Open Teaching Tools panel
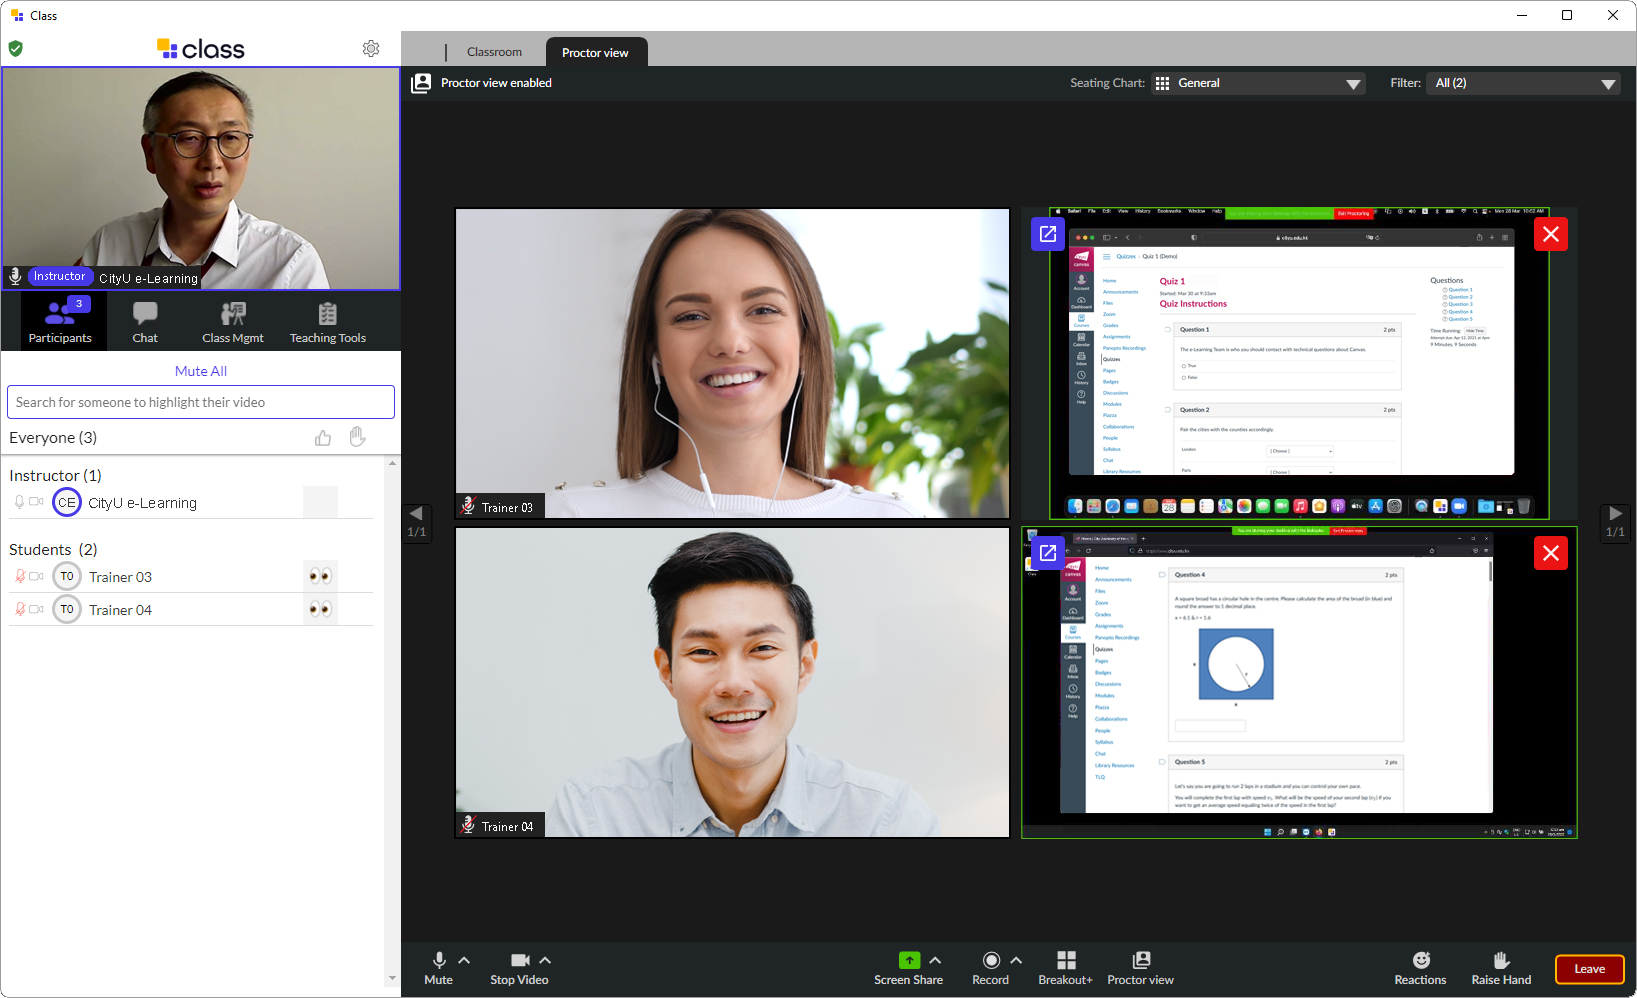This screenshot has height=998, width=1637. tap(327, 322)
